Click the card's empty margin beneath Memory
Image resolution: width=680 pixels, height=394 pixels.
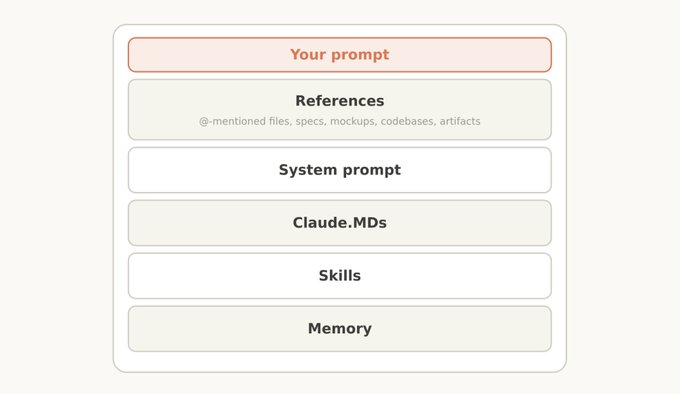(340, 361)
